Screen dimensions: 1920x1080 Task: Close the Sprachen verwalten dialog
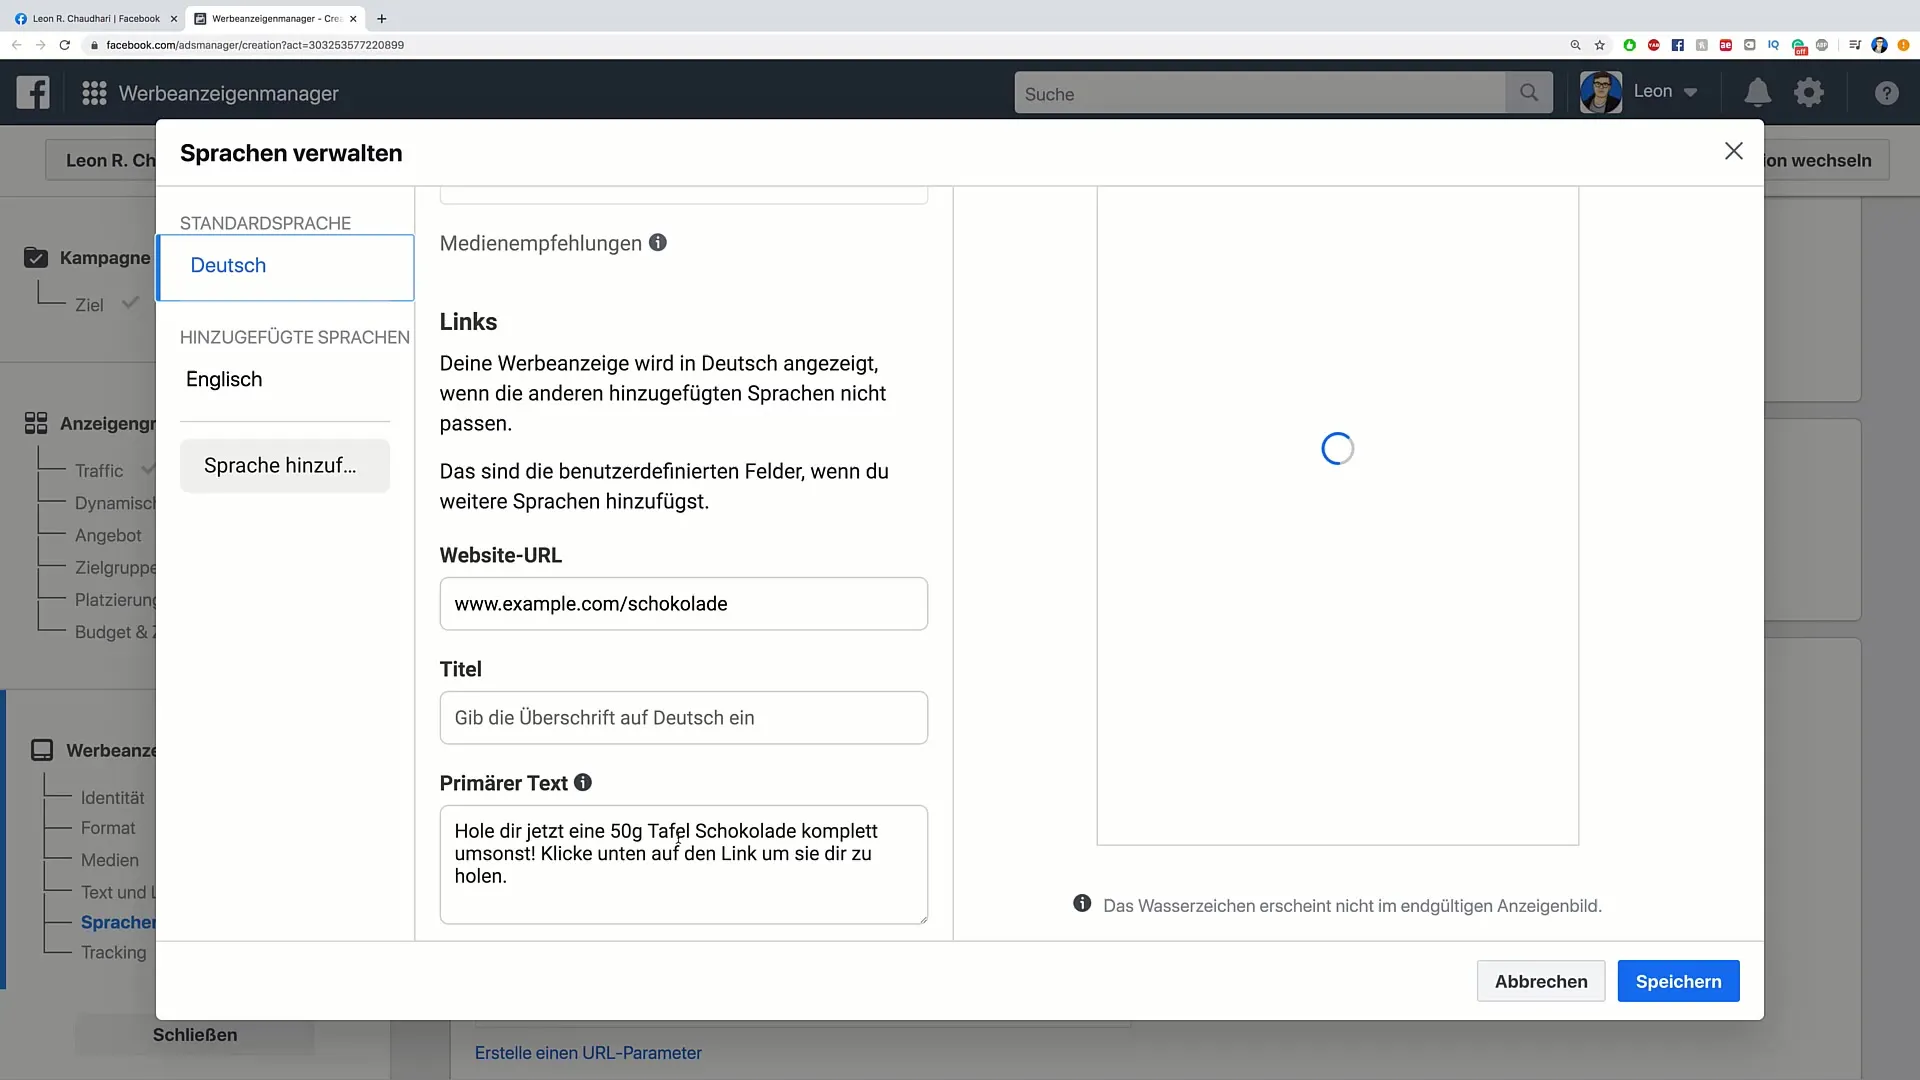point(1734,151)
